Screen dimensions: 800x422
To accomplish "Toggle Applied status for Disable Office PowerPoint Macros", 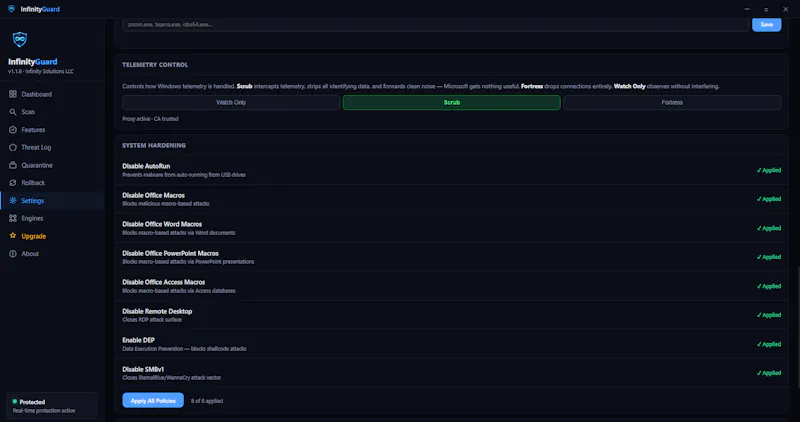I will click(769, 257).
